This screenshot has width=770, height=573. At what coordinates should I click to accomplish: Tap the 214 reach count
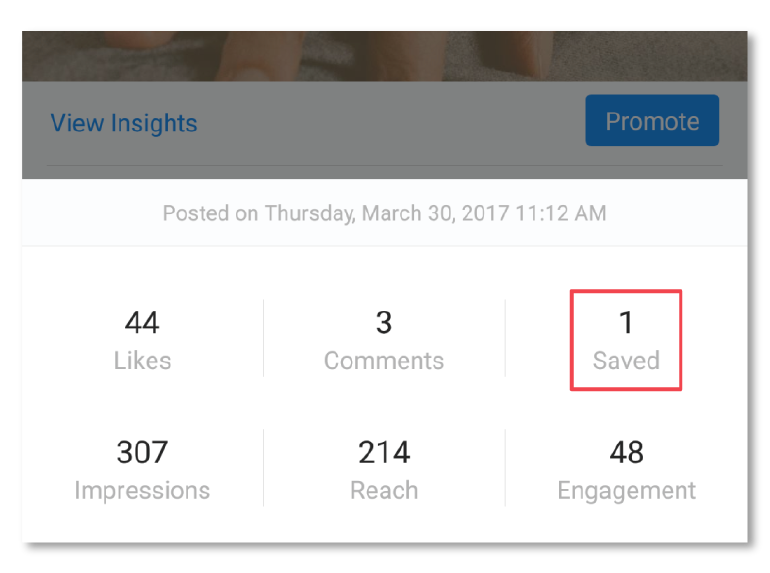(384, 452)
